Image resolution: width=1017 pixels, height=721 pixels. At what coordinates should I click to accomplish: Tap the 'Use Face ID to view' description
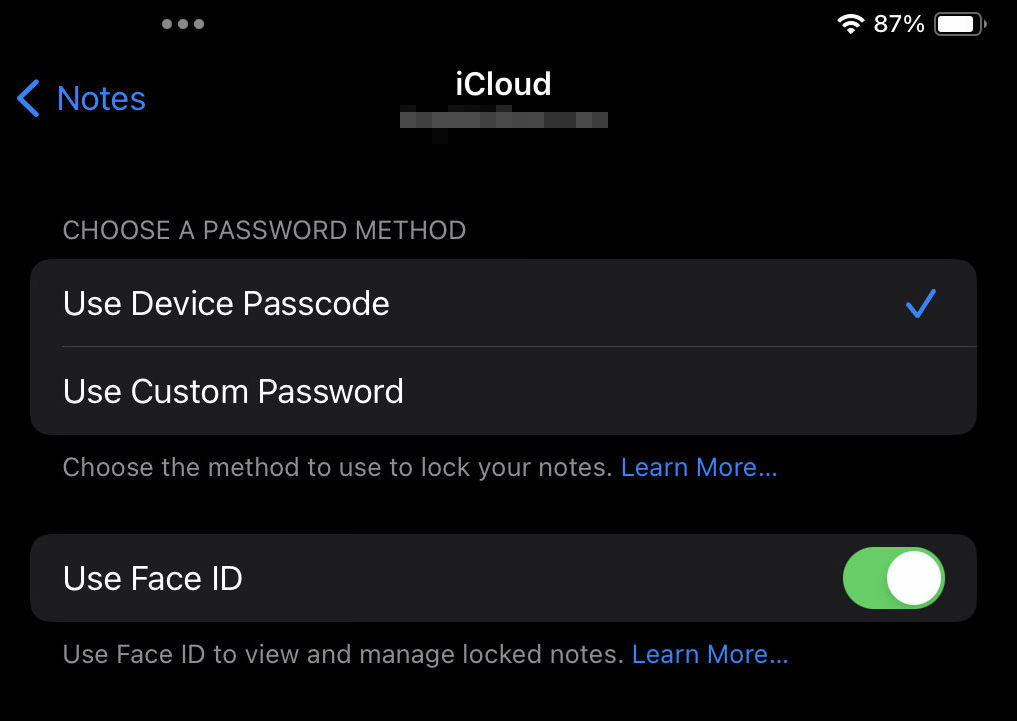pos(343,654)
